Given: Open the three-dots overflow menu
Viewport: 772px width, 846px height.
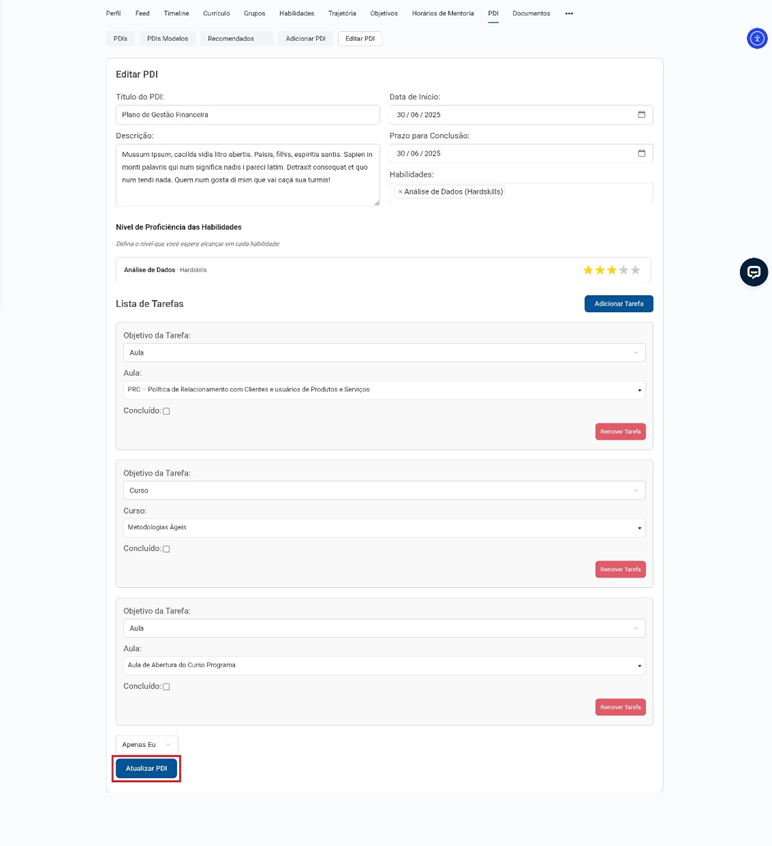Looking at the screenshot, I should point(569,14).
